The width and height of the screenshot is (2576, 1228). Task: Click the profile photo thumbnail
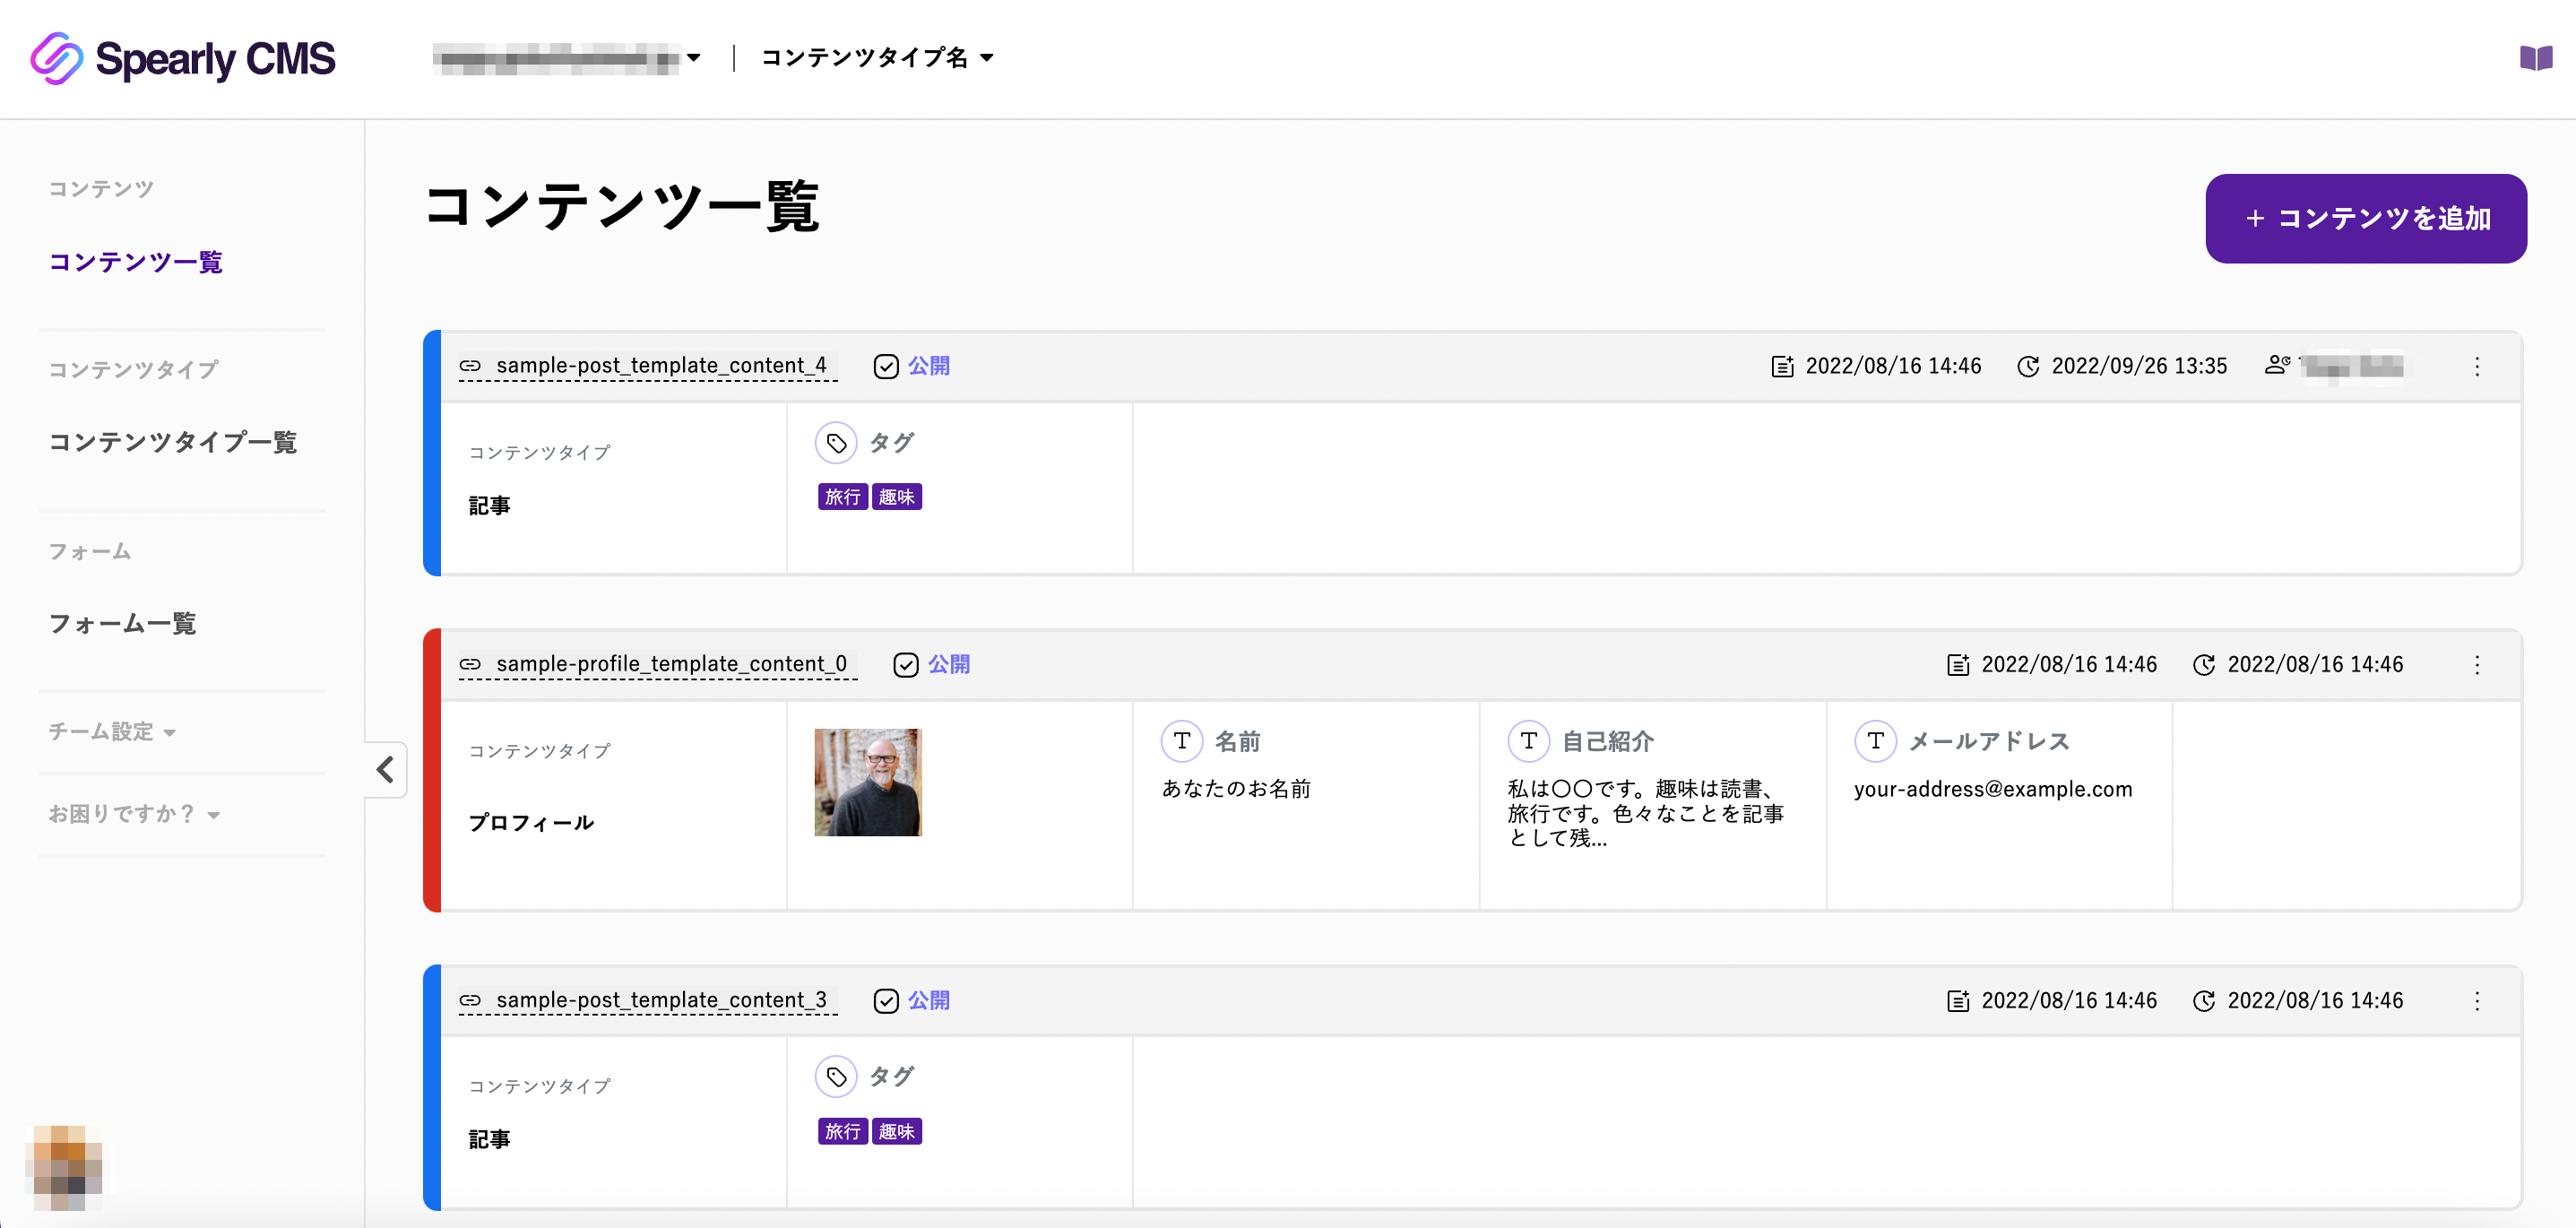pos(868,782)
